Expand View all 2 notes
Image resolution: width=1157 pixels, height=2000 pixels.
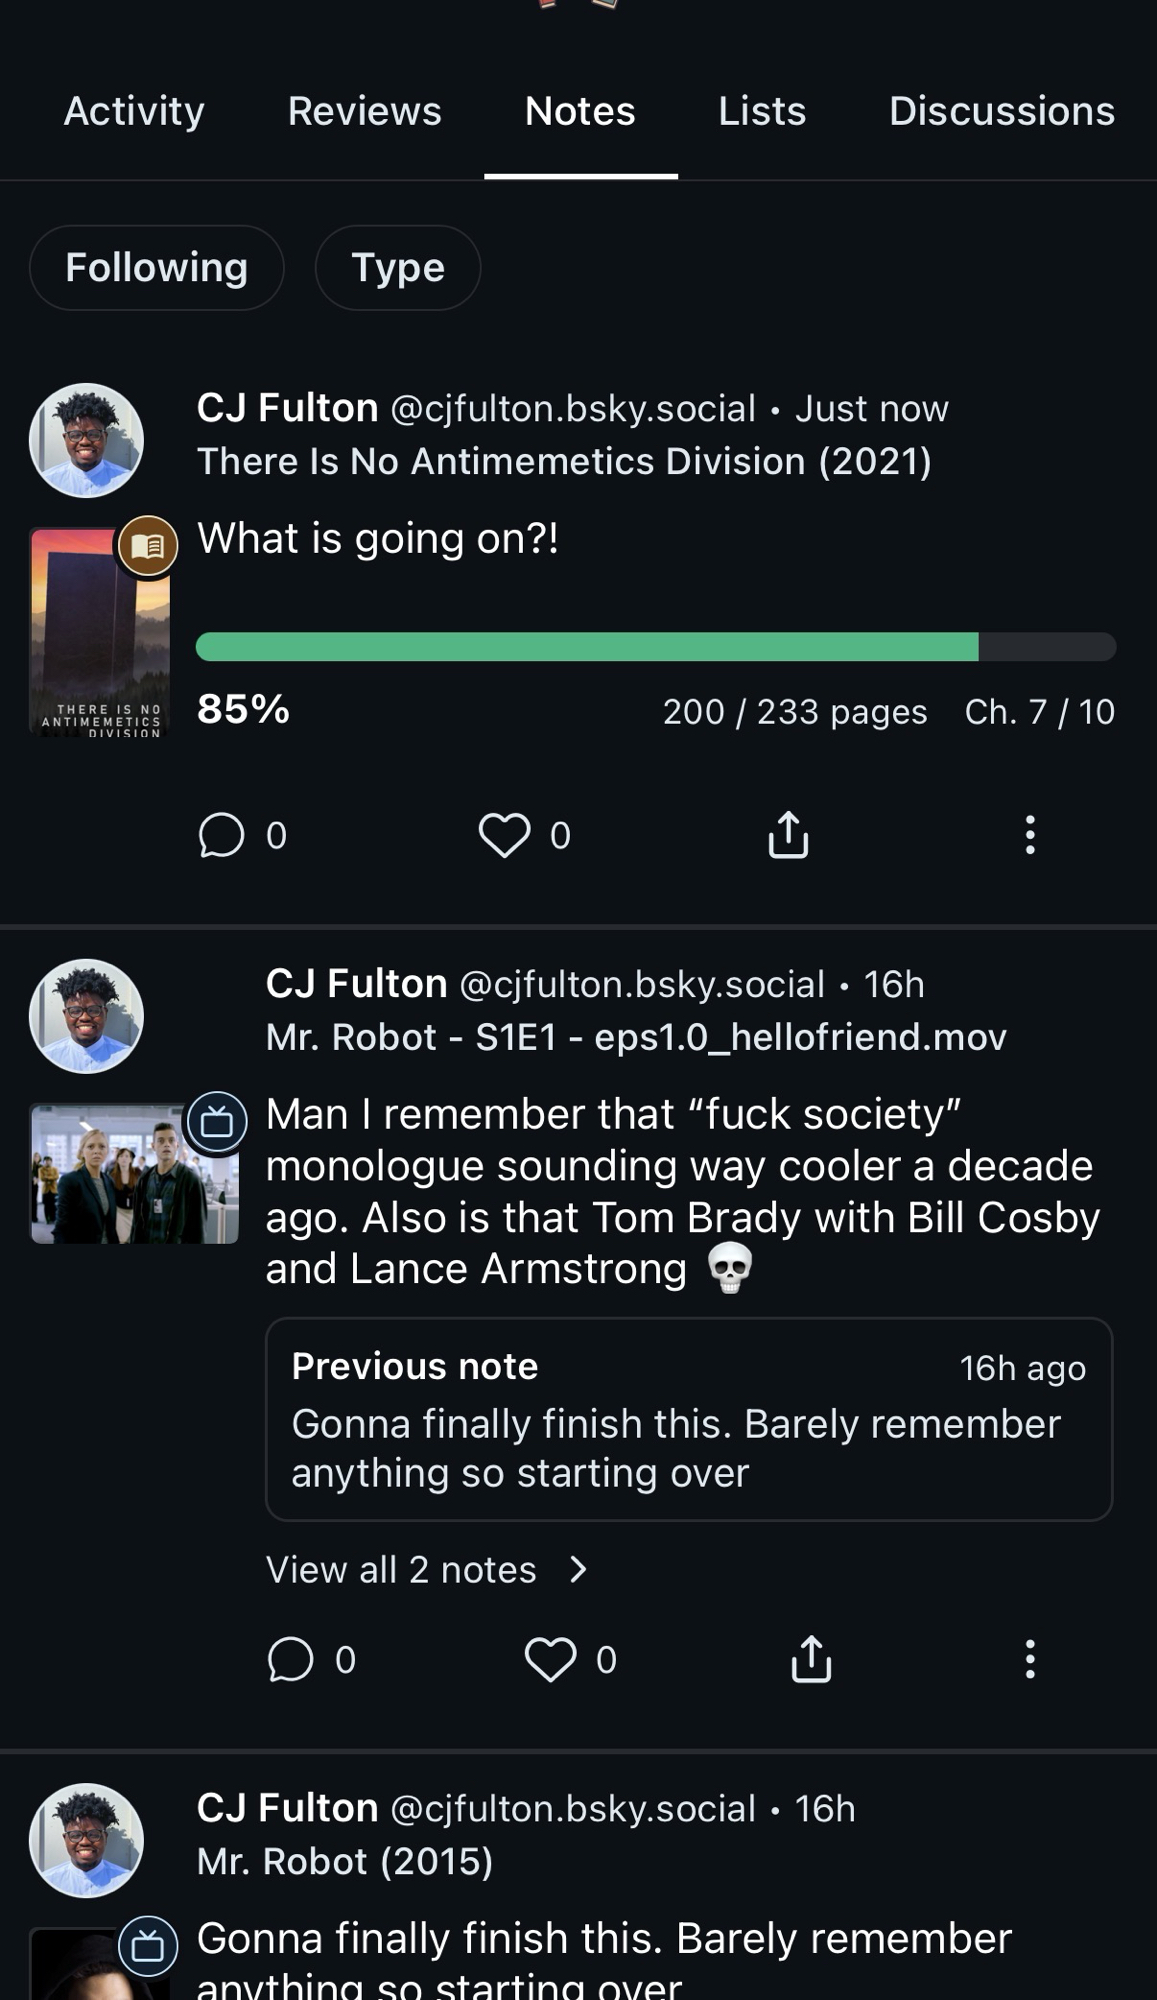(x=426, y=1570)
